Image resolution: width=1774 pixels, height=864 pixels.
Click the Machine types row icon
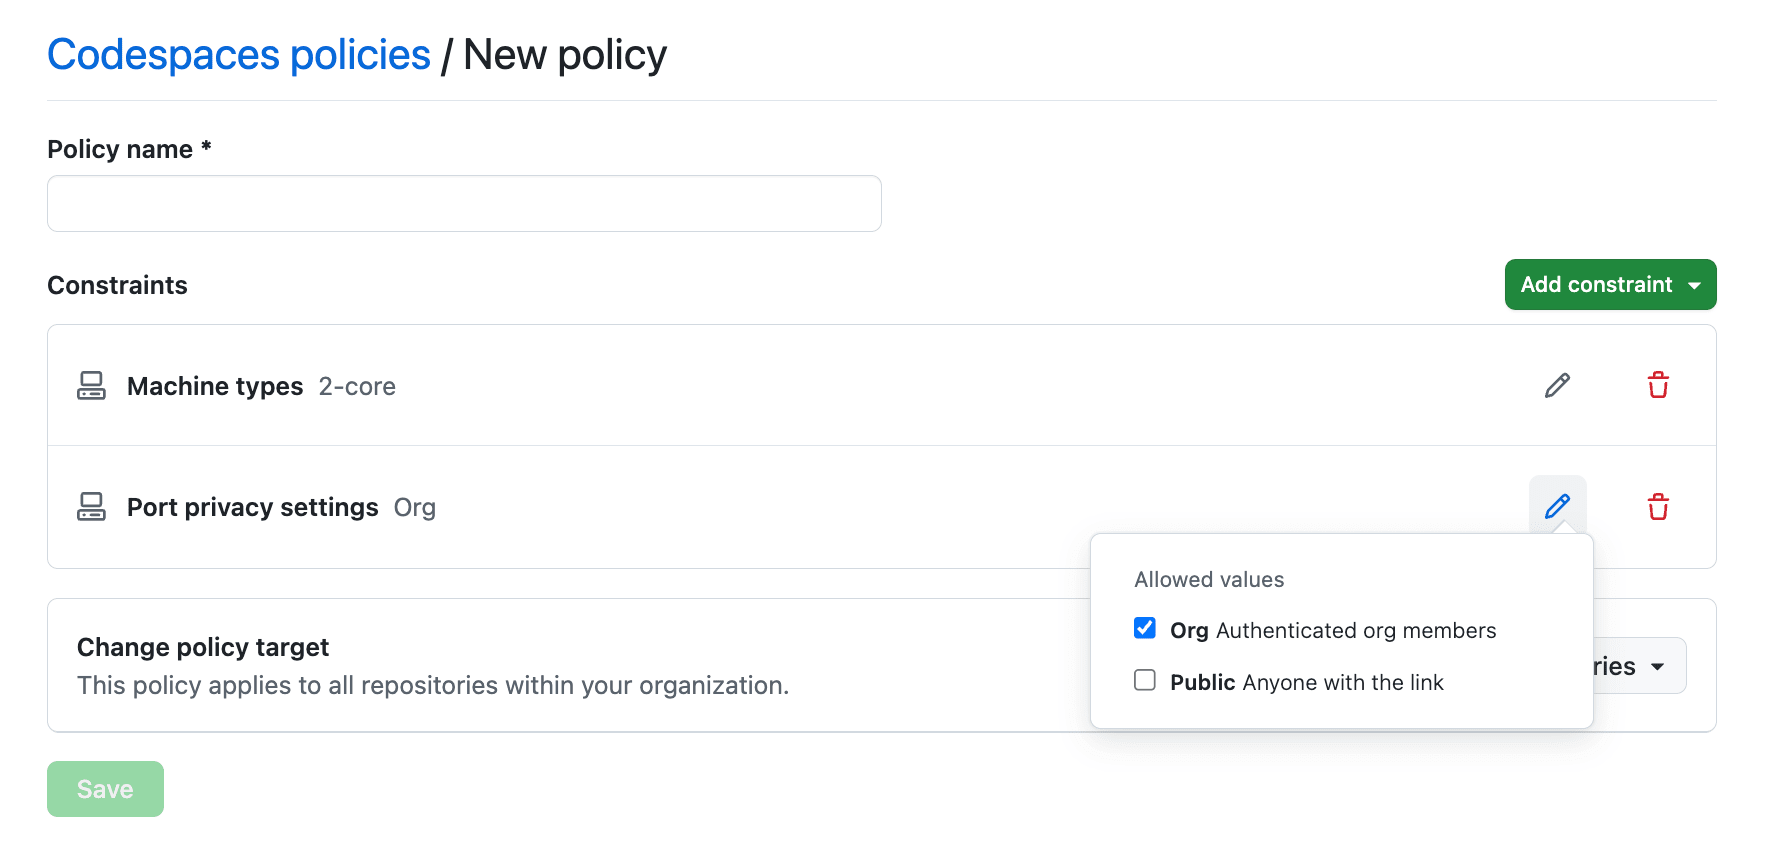click(91, 386)
